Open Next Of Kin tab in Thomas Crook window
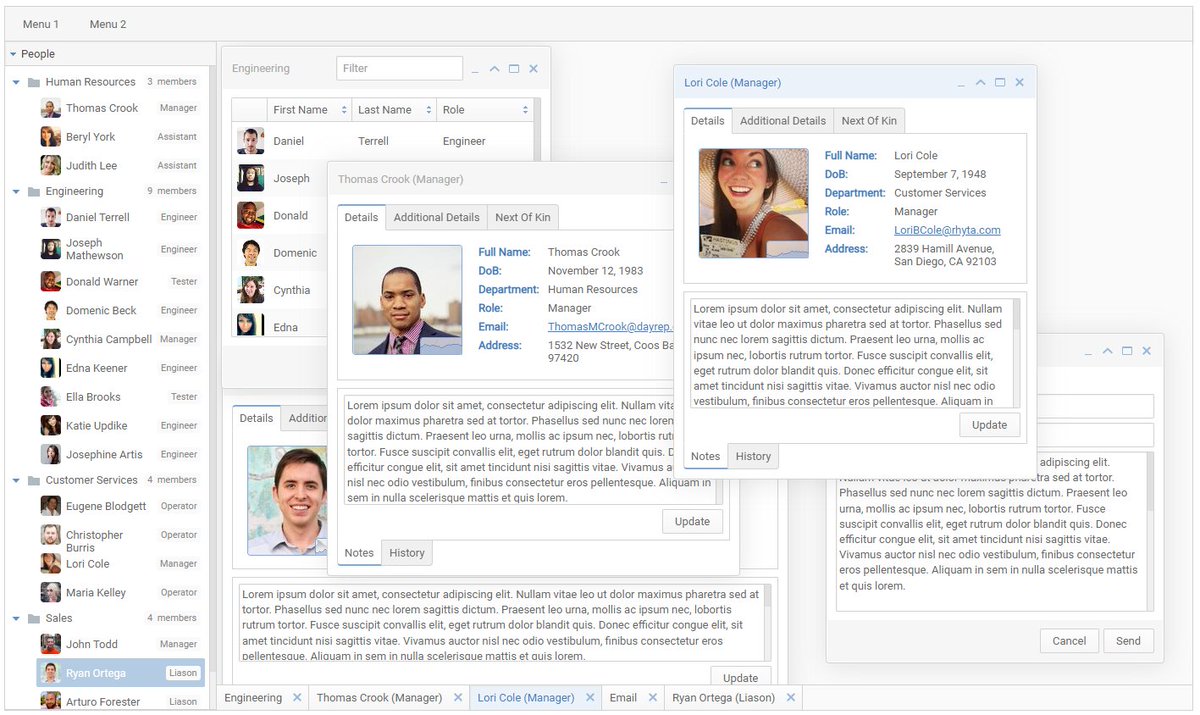 coord(523,217)
